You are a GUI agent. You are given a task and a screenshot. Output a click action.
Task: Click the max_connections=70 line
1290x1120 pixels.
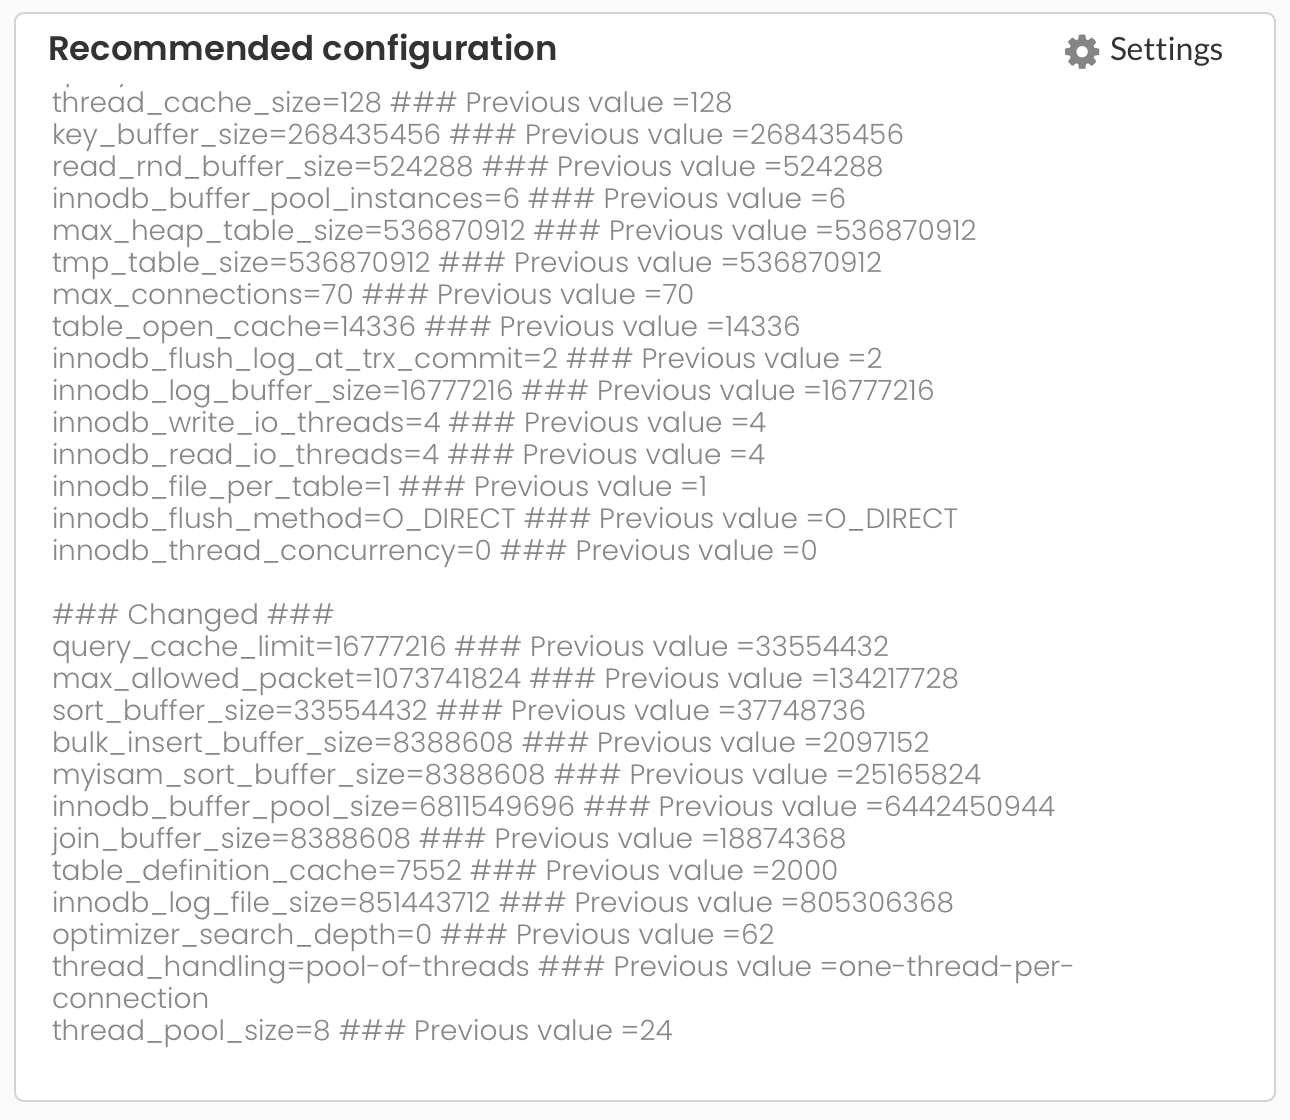tap(373, 295)
